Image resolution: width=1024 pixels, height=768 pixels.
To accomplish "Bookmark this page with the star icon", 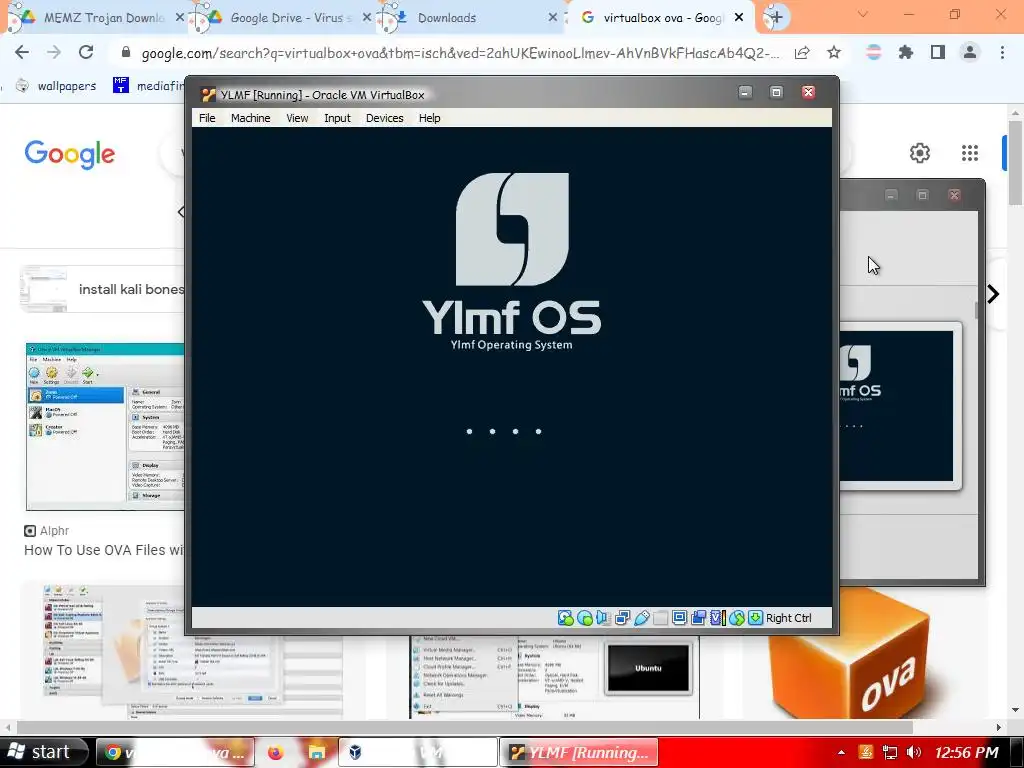I will coord(834,52).
